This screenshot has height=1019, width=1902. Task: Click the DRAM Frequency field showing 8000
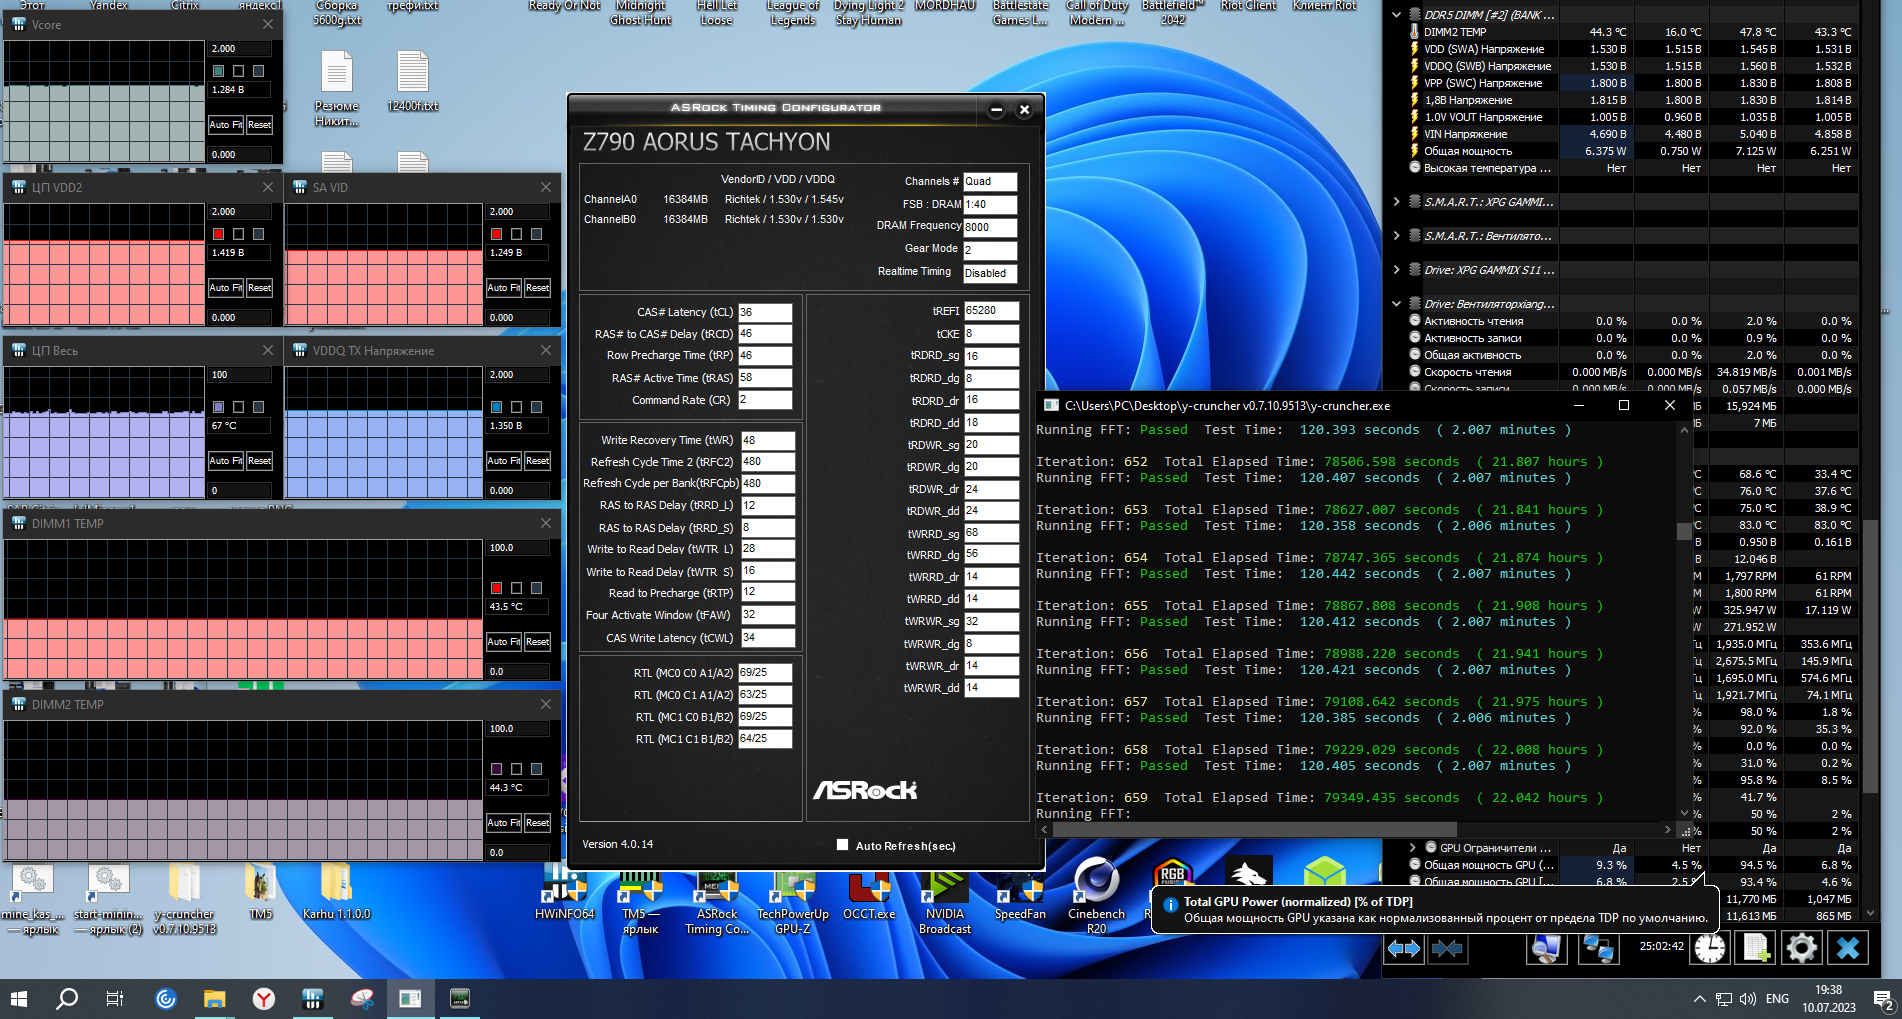point(990,227)
